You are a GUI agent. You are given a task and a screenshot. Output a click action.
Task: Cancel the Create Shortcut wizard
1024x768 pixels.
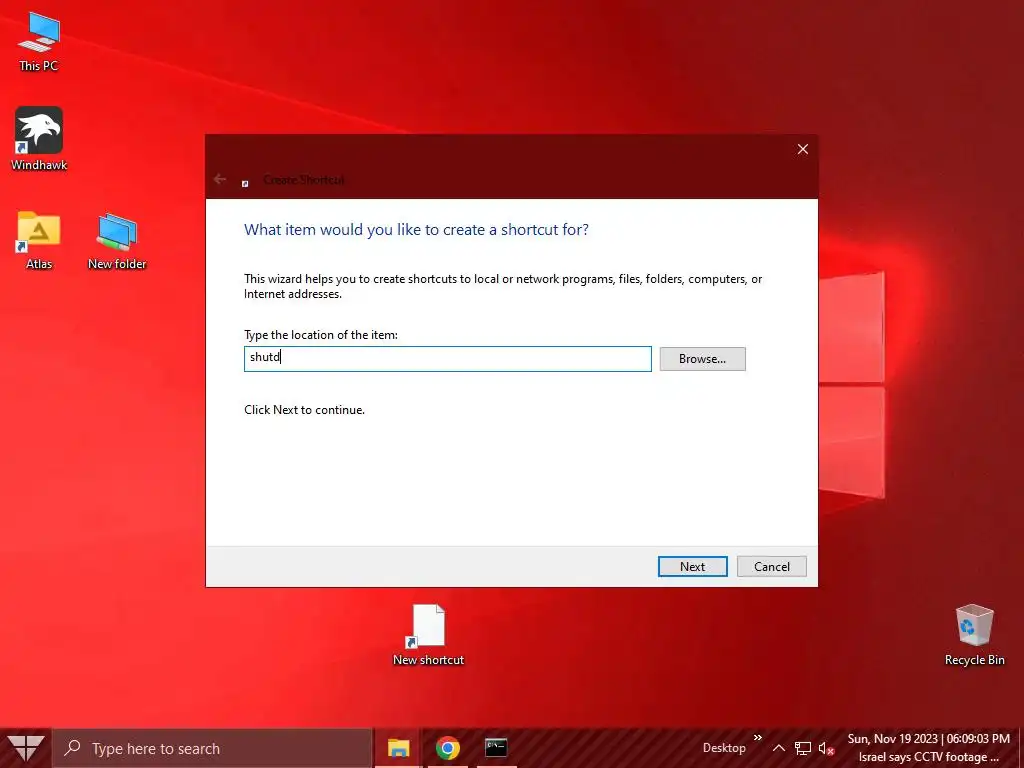(x=771, y=566)
